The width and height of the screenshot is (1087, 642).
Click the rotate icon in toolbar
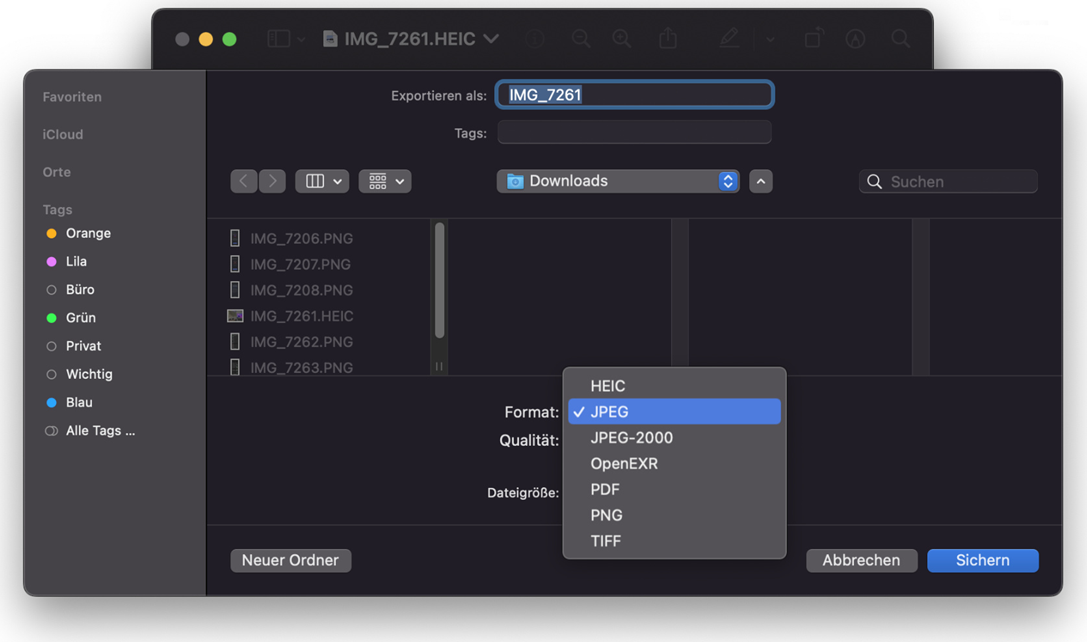coord(813,39)
